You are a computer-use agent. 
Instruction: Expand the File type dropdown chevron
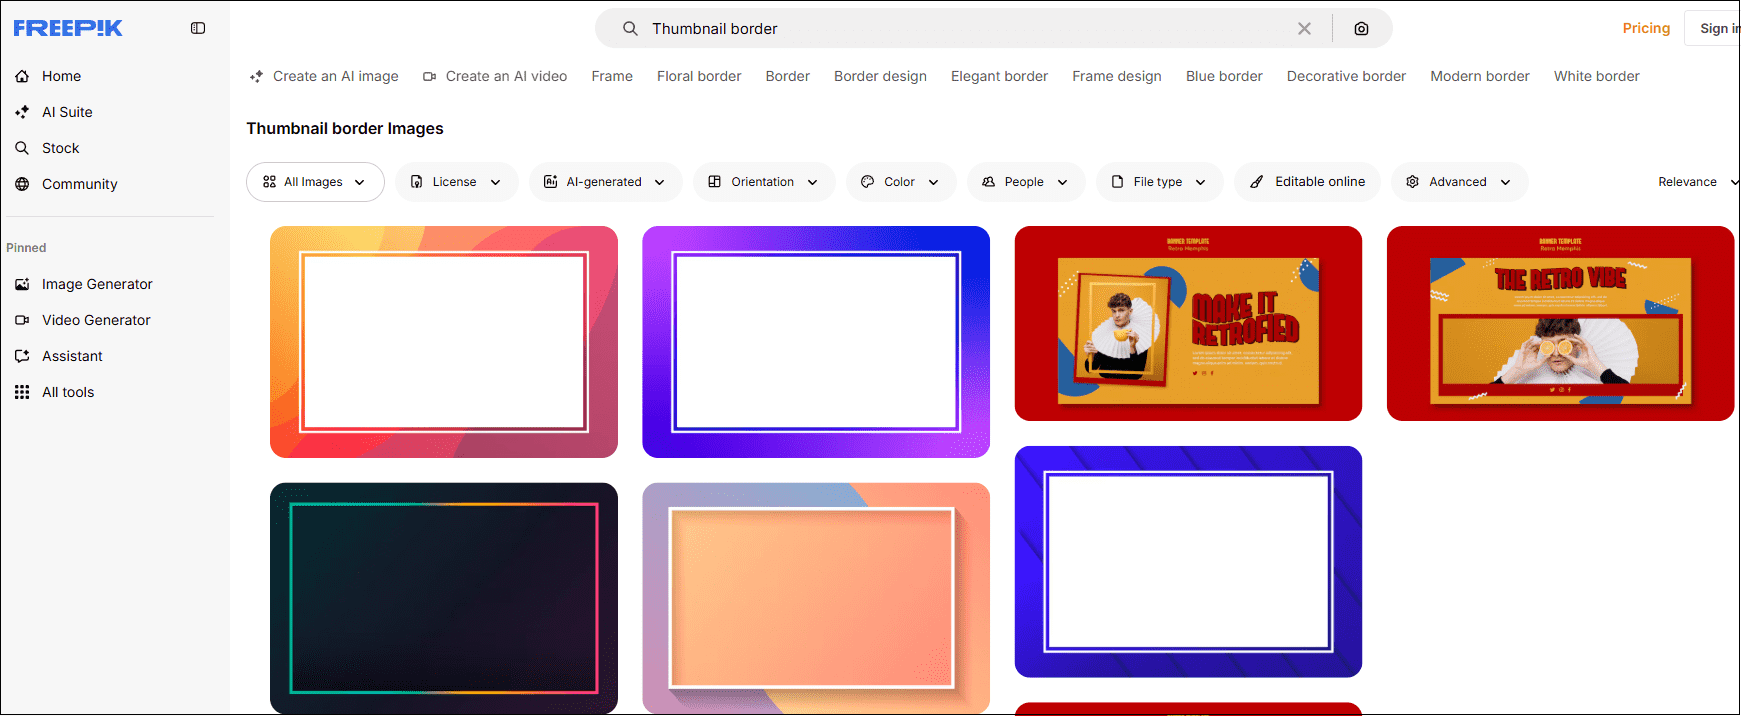point(1201,182)
